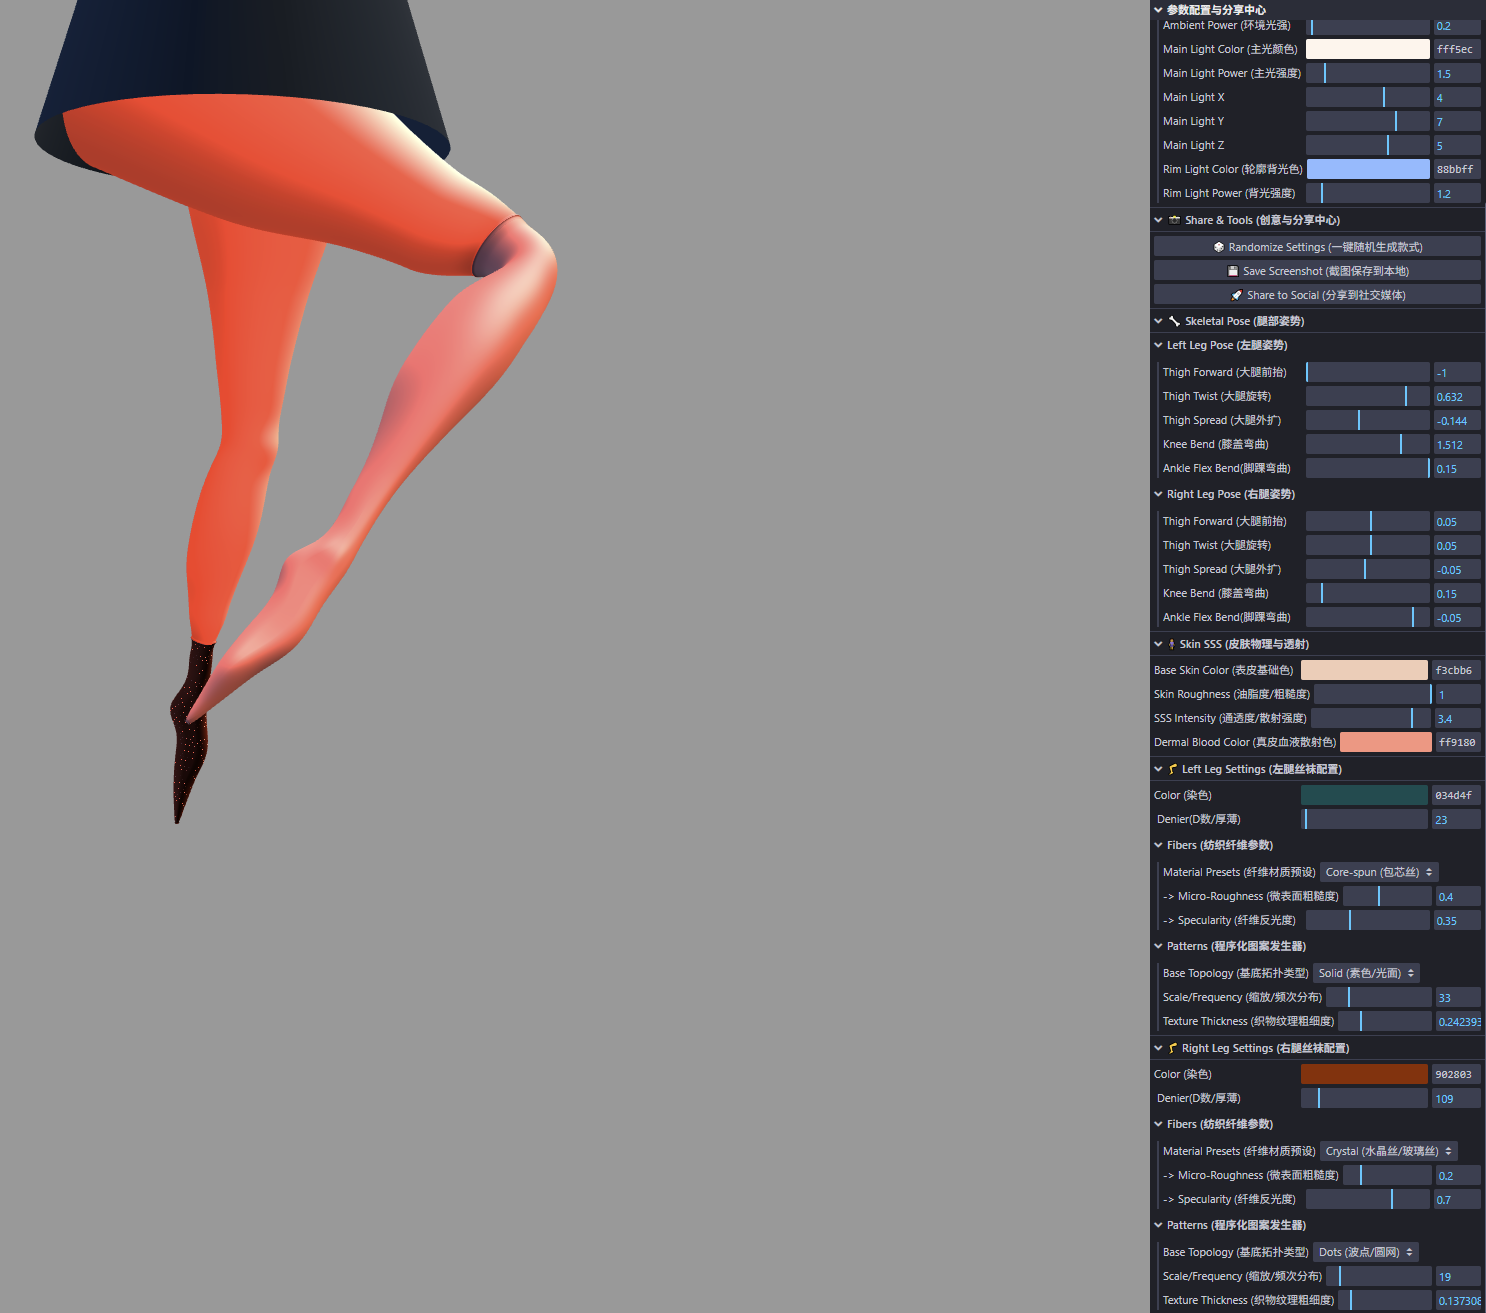Click Rim Light Color hex field 88bbff

point(1457,169)
